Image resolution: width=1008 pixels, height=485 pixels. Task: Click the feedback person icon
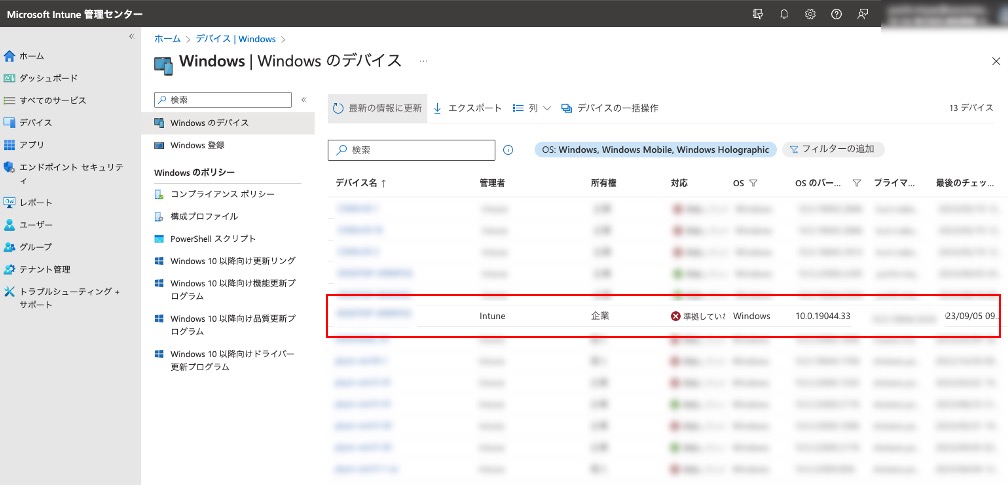click(x=863, y=14)
